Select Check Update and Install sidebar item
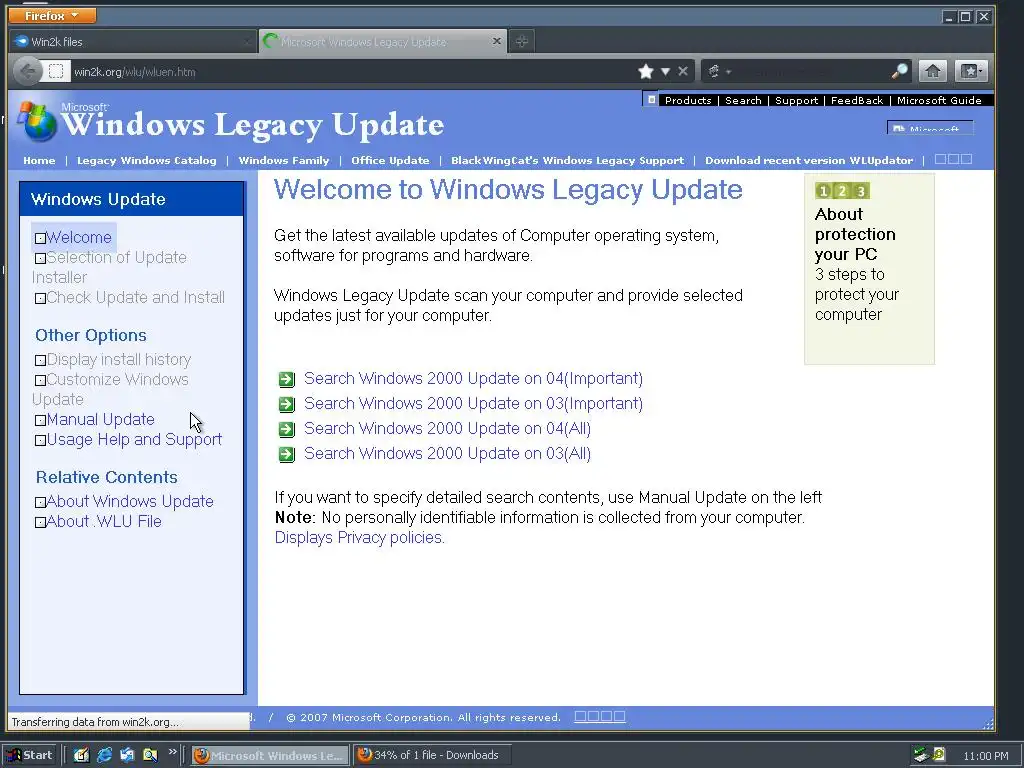 (x=135, y=298)
